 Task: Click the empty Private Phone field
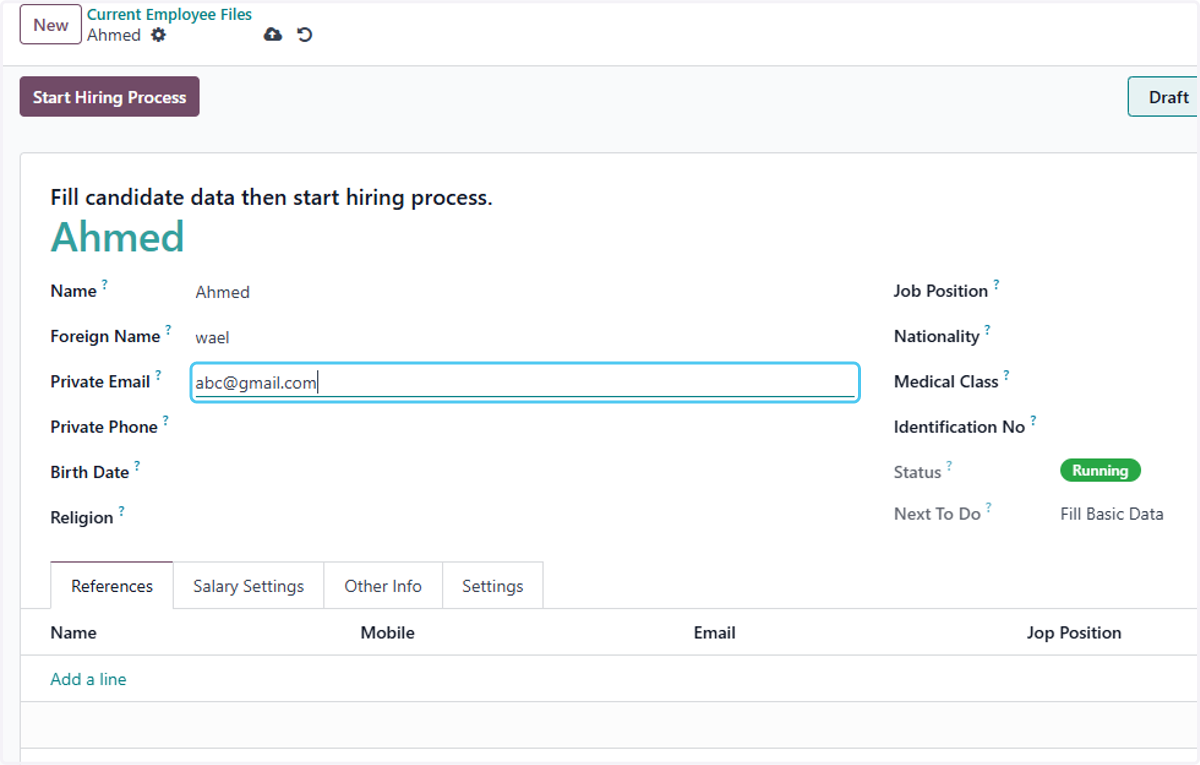tap(525, 427)
